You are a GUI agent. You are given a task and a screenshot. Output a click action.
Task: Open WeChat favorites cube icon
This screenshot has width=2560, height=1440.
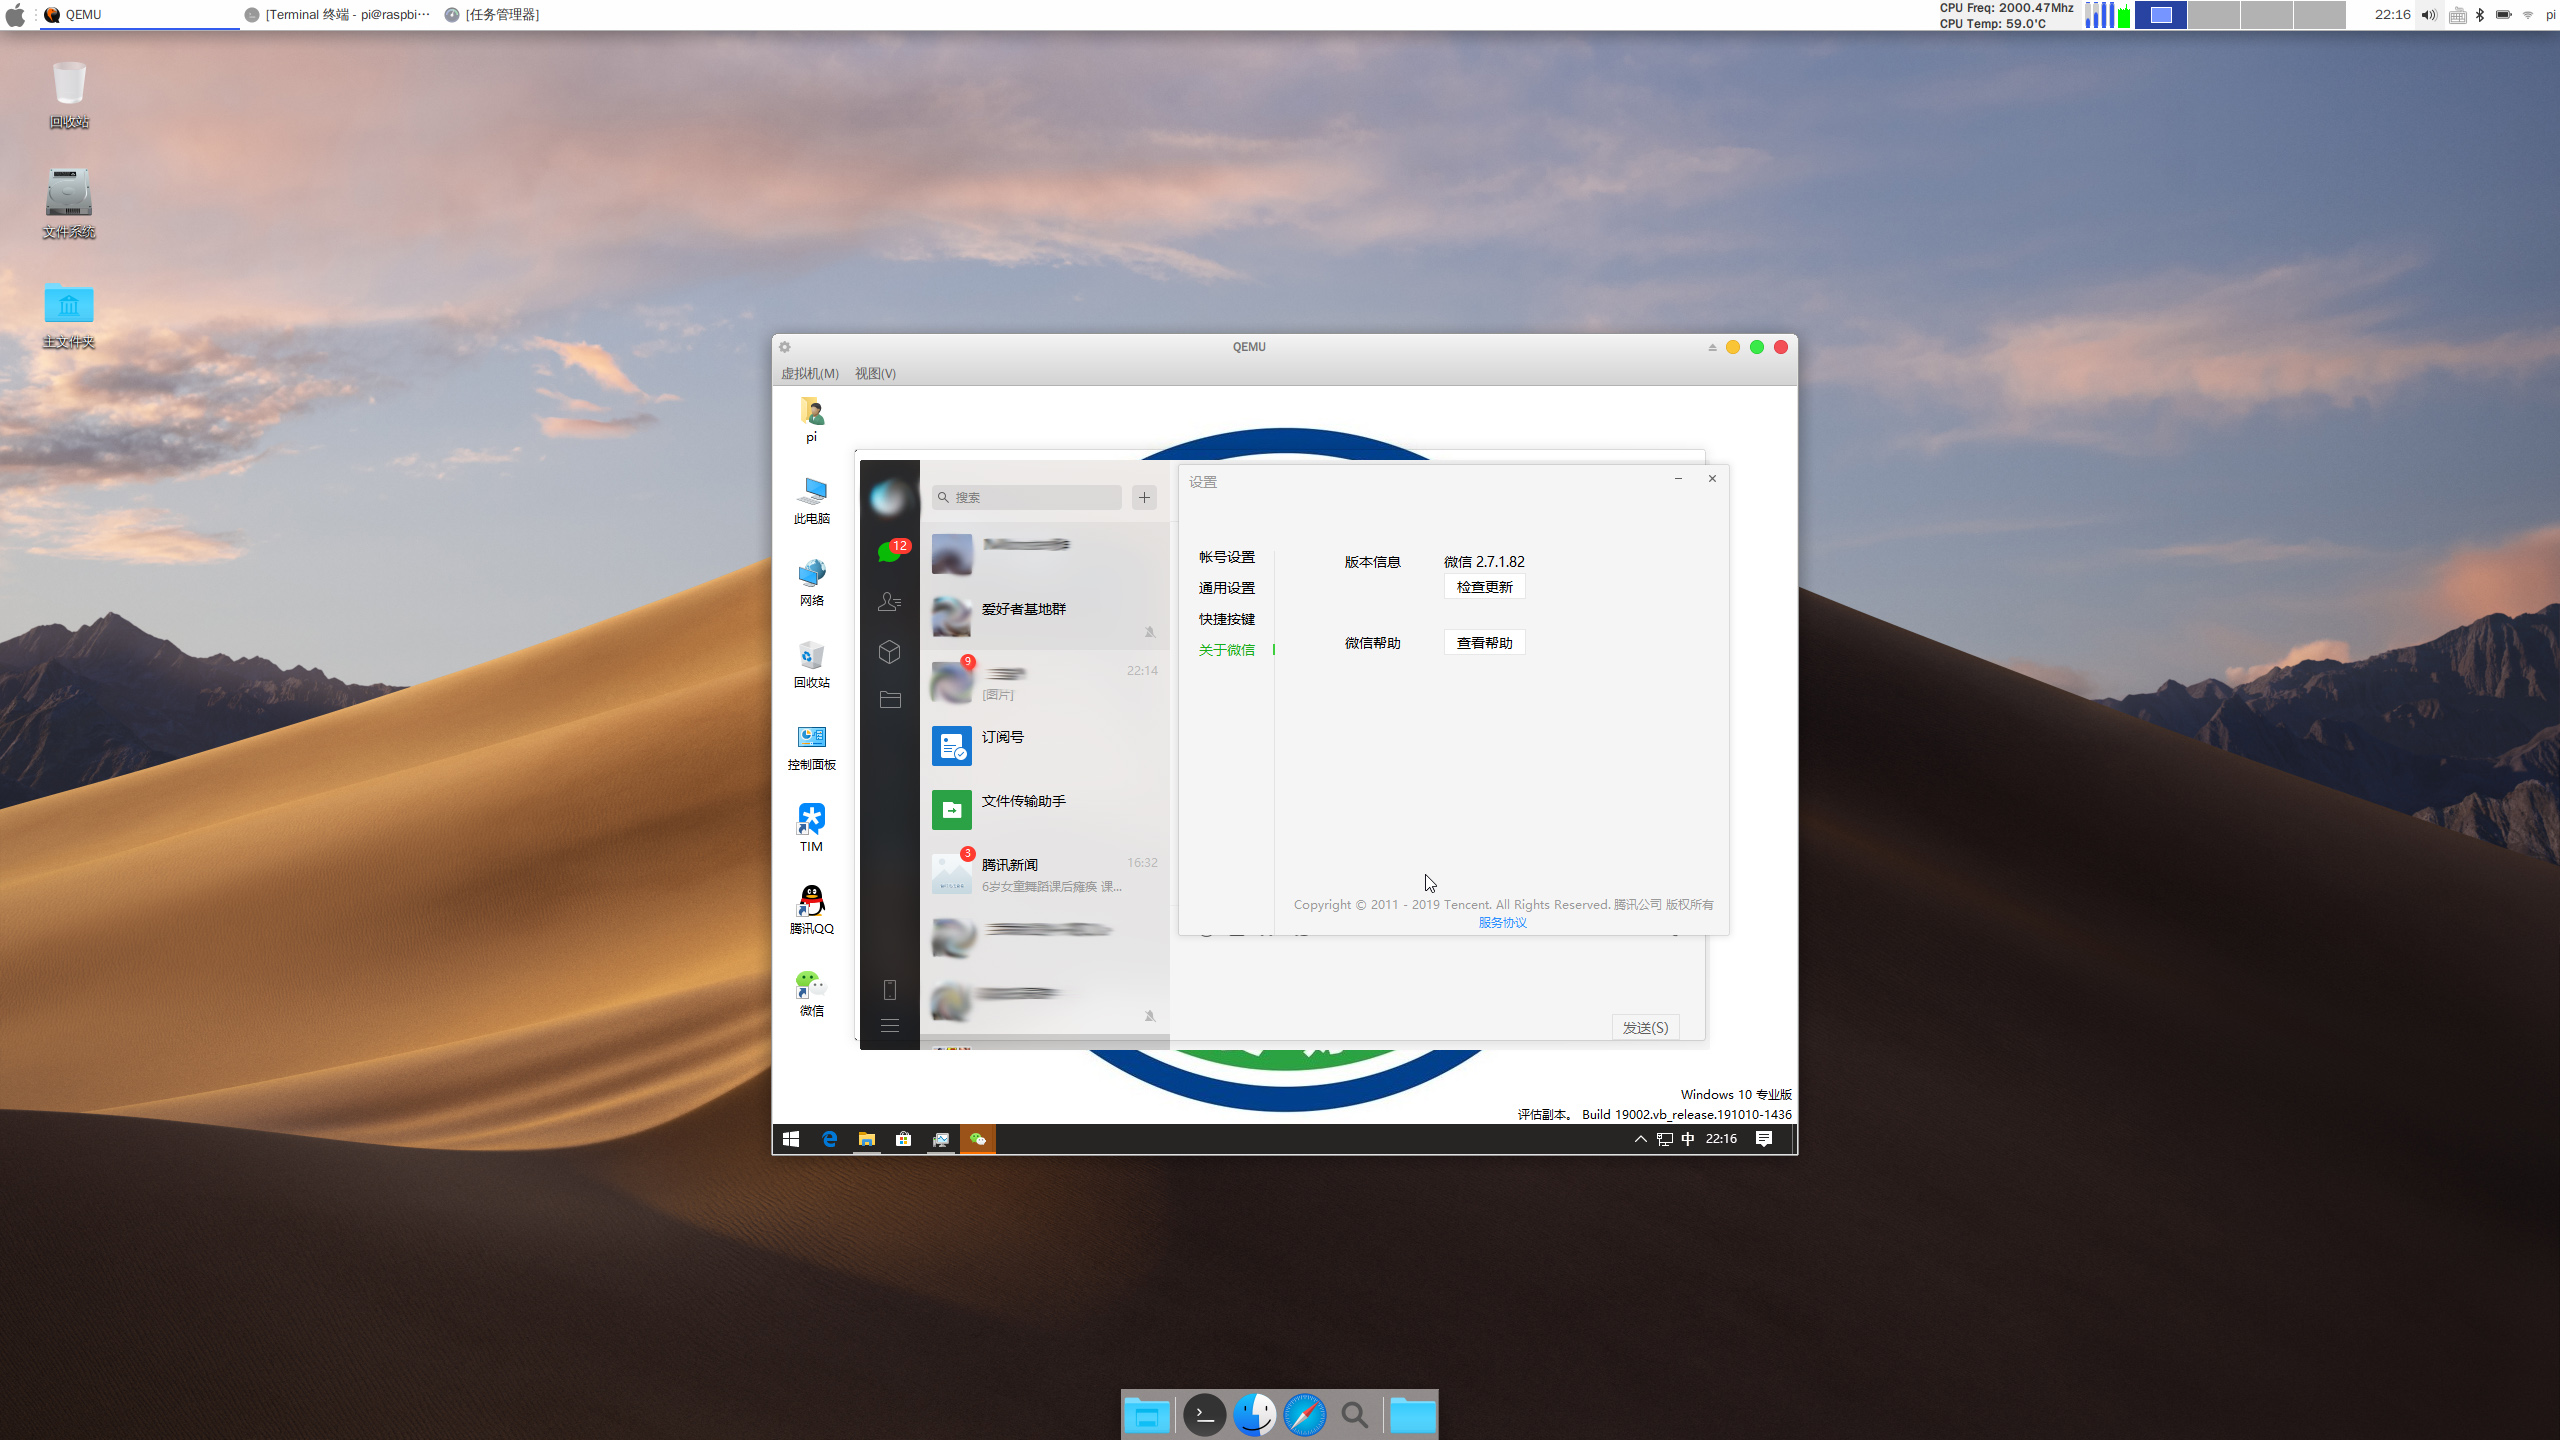[x=889, y=652]
